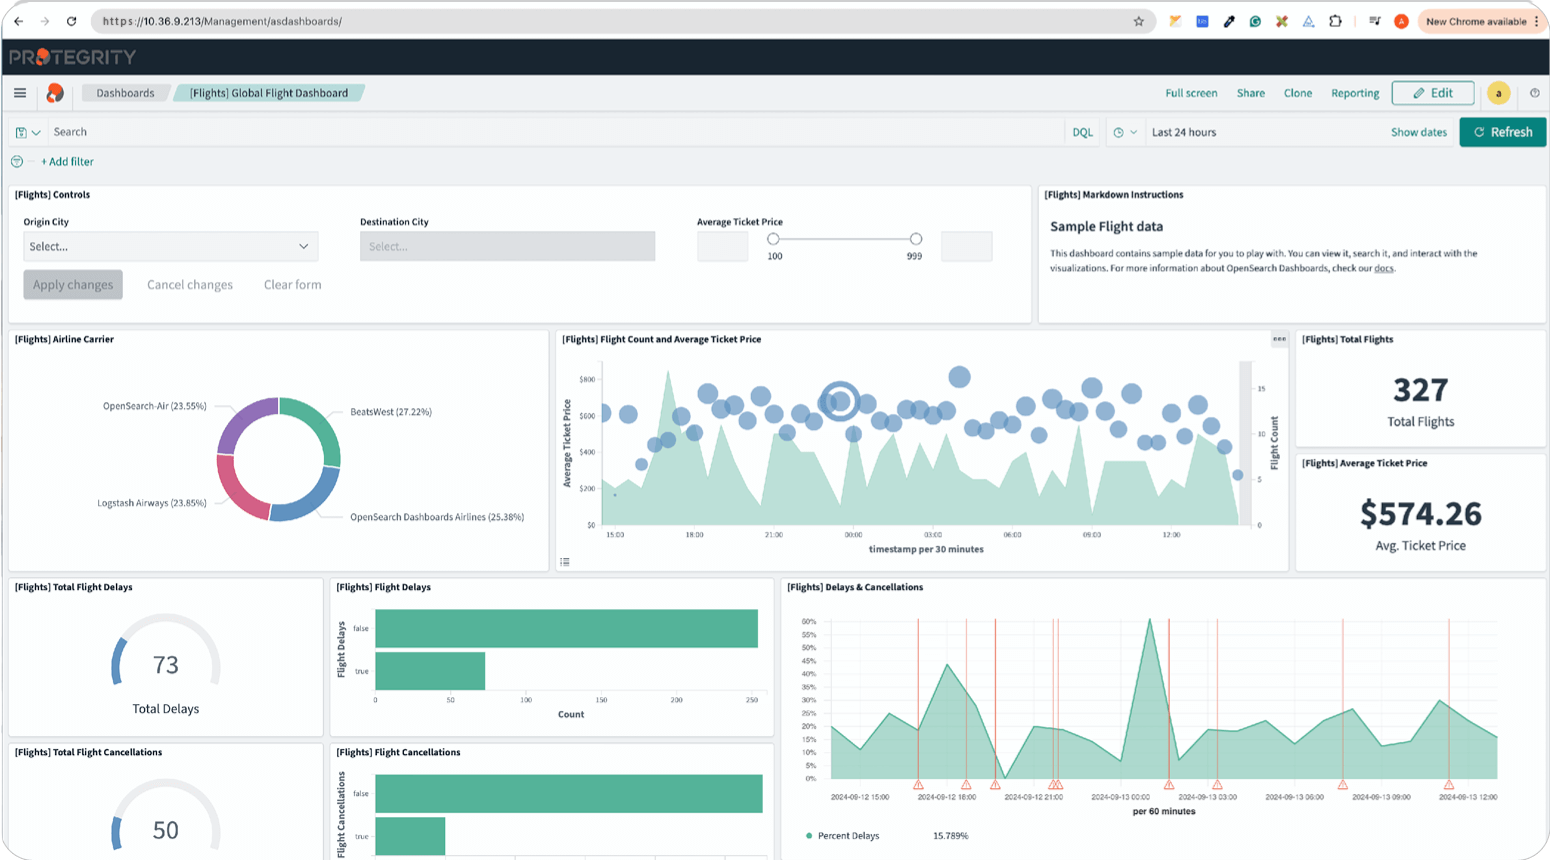
Task: Open the user avatar menu
Action: click(1498, 93)
